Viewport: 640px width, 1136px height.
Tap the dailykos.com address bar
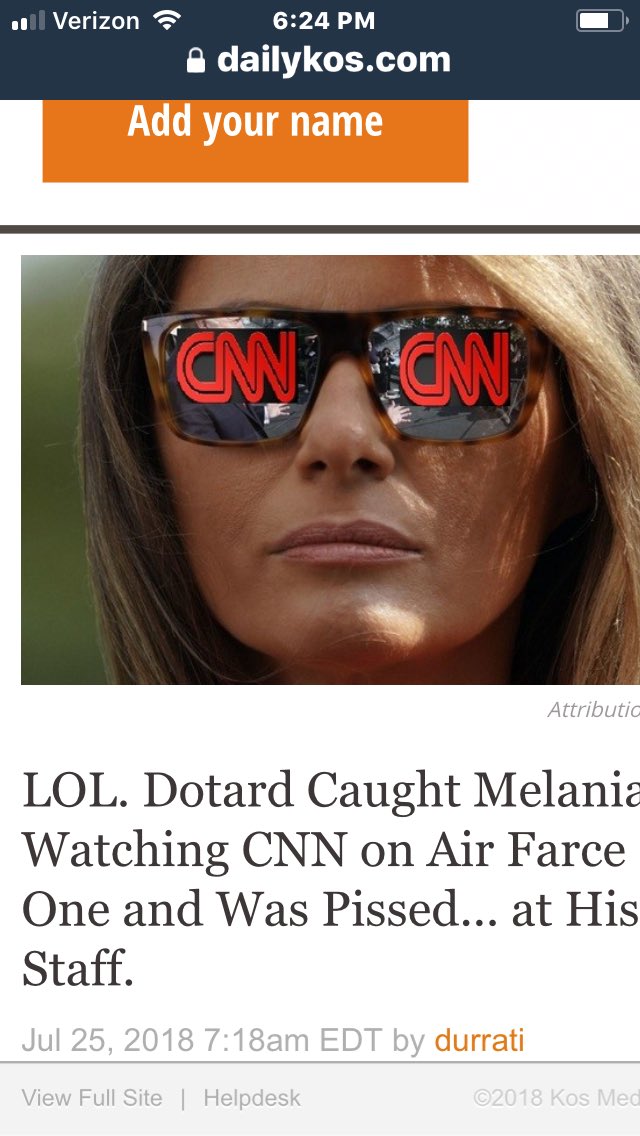[319, 60]
